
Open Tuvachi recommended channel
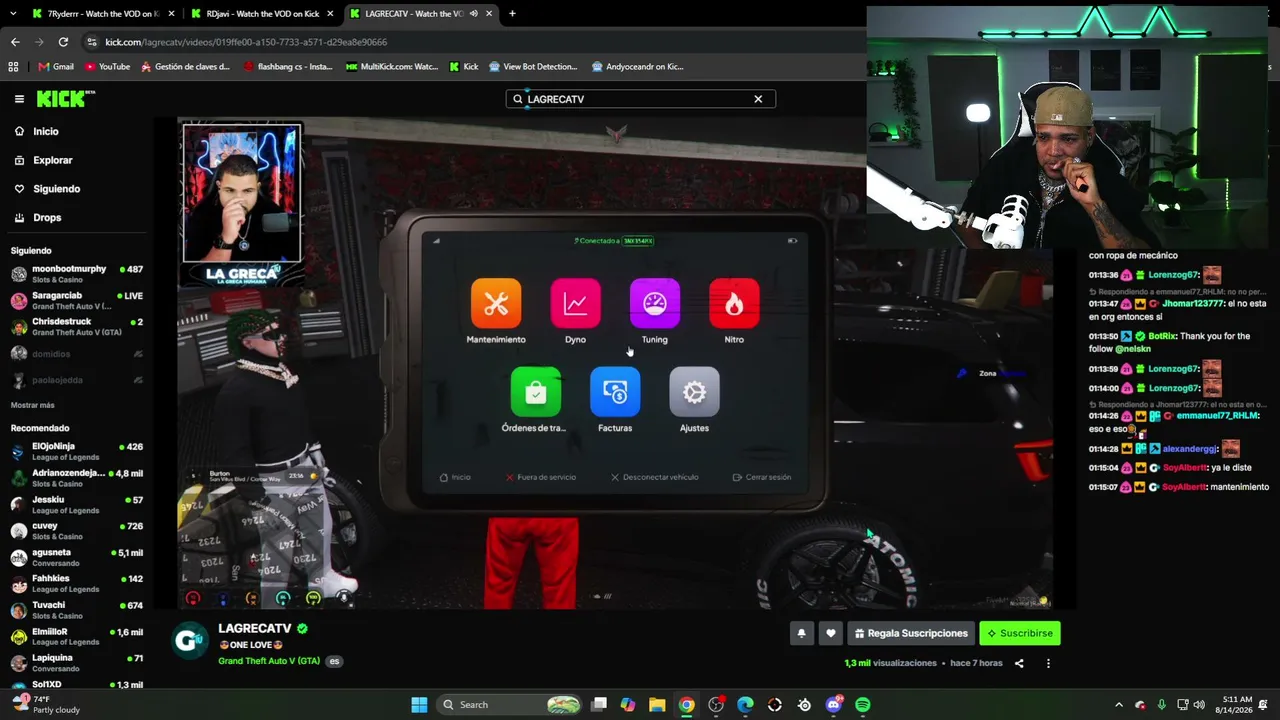click(x=77, y=610)
